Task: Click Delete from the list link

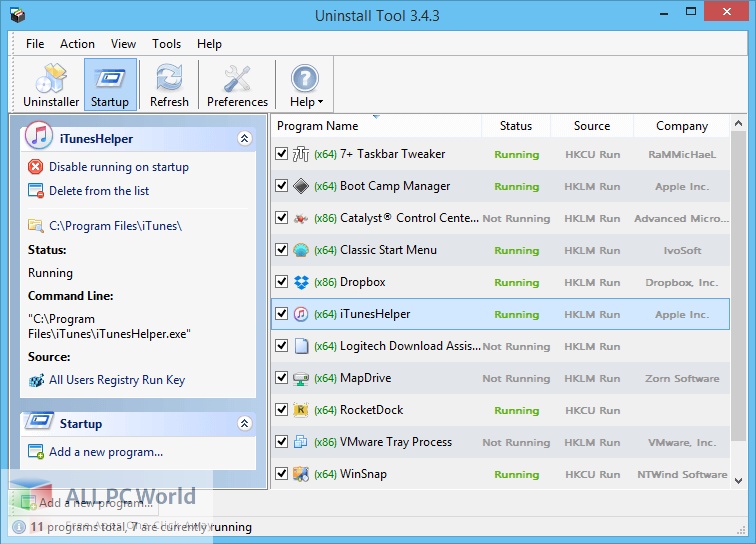Action: 99,191
